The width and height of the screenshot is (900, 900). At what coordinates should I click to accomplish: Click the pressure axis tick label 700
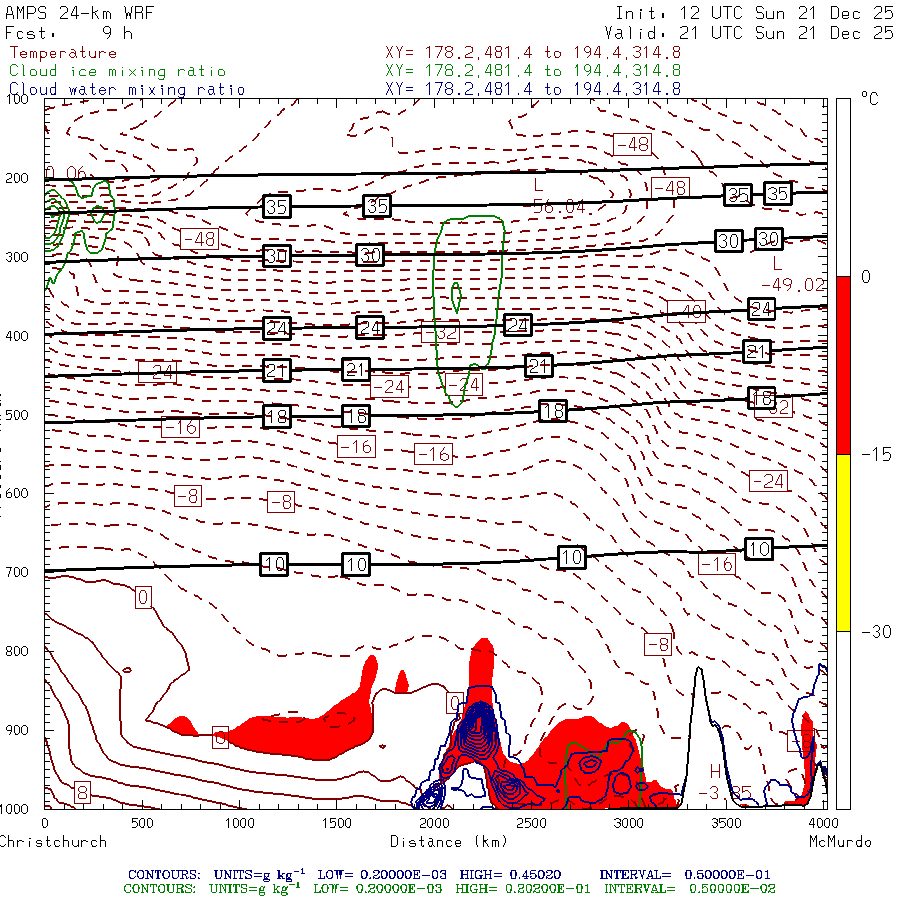[17, 572]
